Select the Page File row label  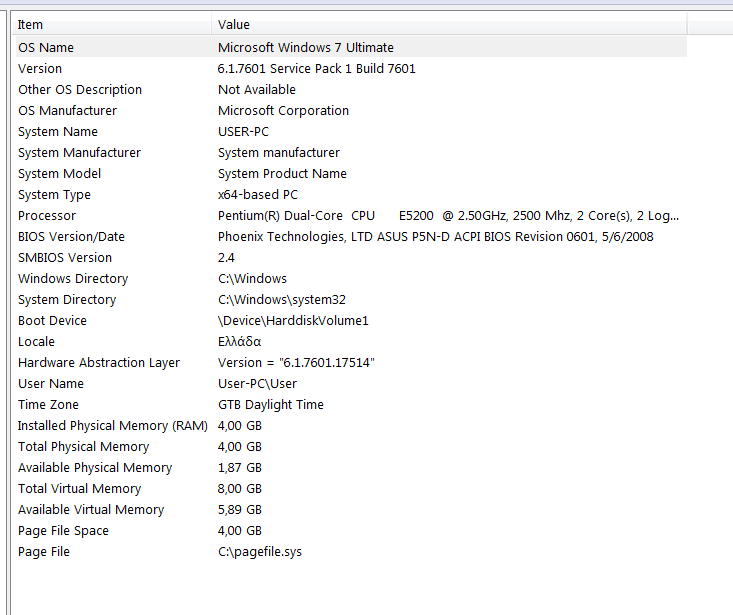pyautogui.click(x=43, y=552)
